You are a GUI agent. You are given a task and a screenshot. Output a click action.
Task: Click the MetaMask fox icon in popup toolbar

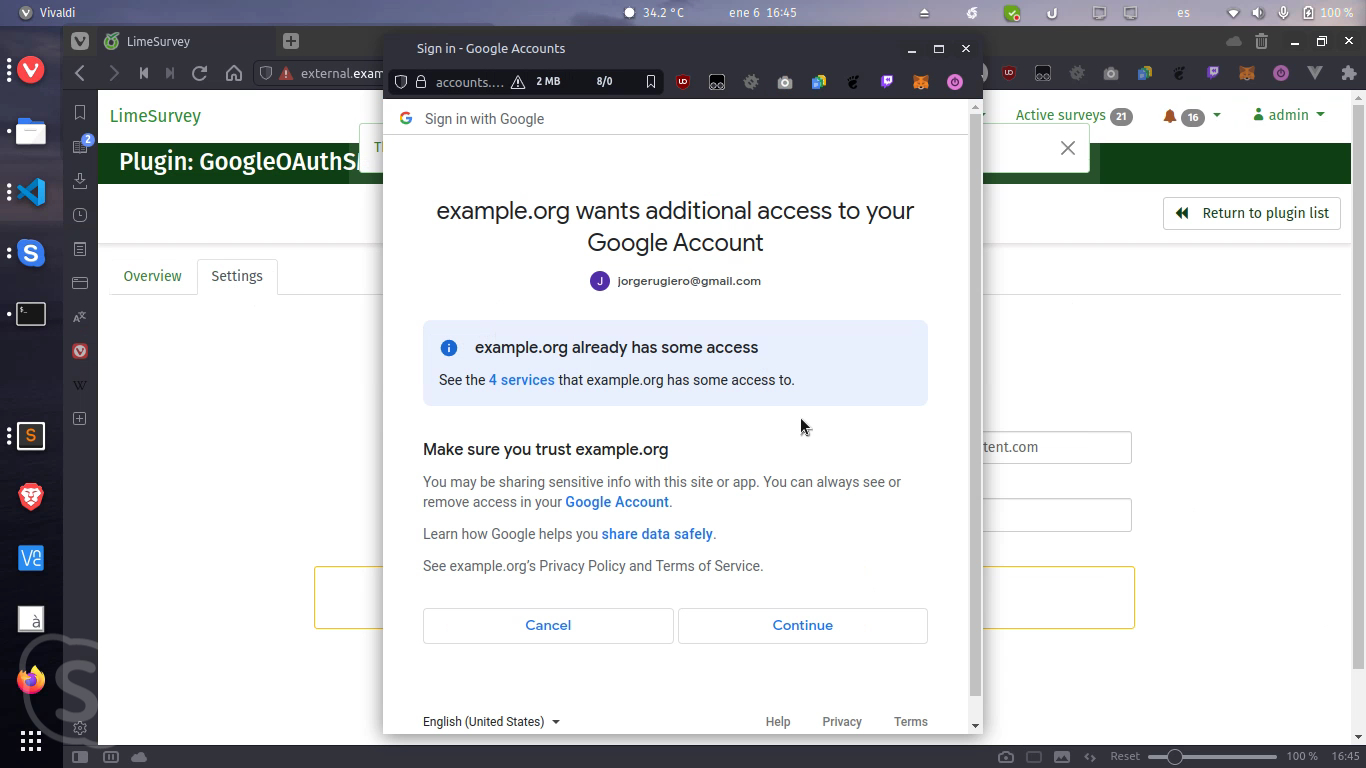pyautogui.click(x=921, y=82)
